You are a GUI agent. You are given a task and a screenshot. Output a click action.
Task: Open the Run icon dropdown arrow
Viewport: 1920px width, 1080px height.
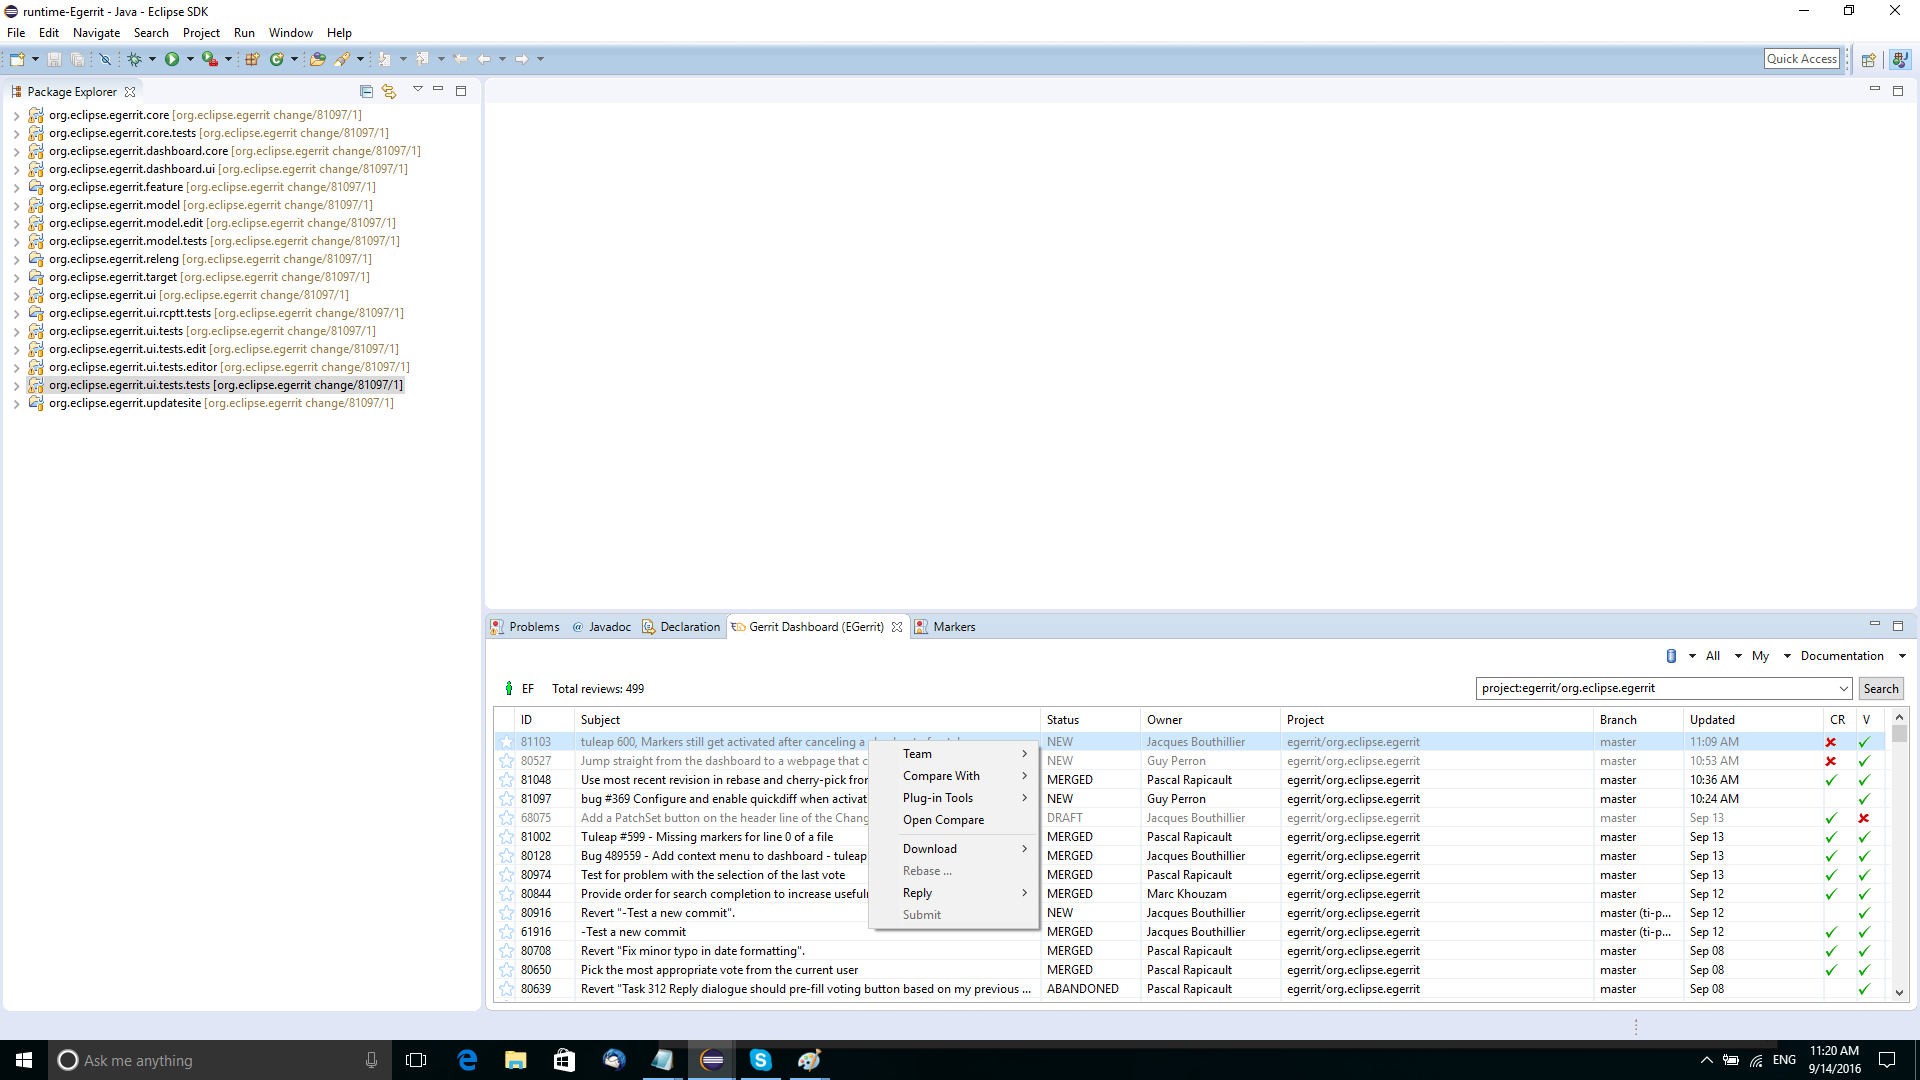pyautogui.click(x=190, y=59)
